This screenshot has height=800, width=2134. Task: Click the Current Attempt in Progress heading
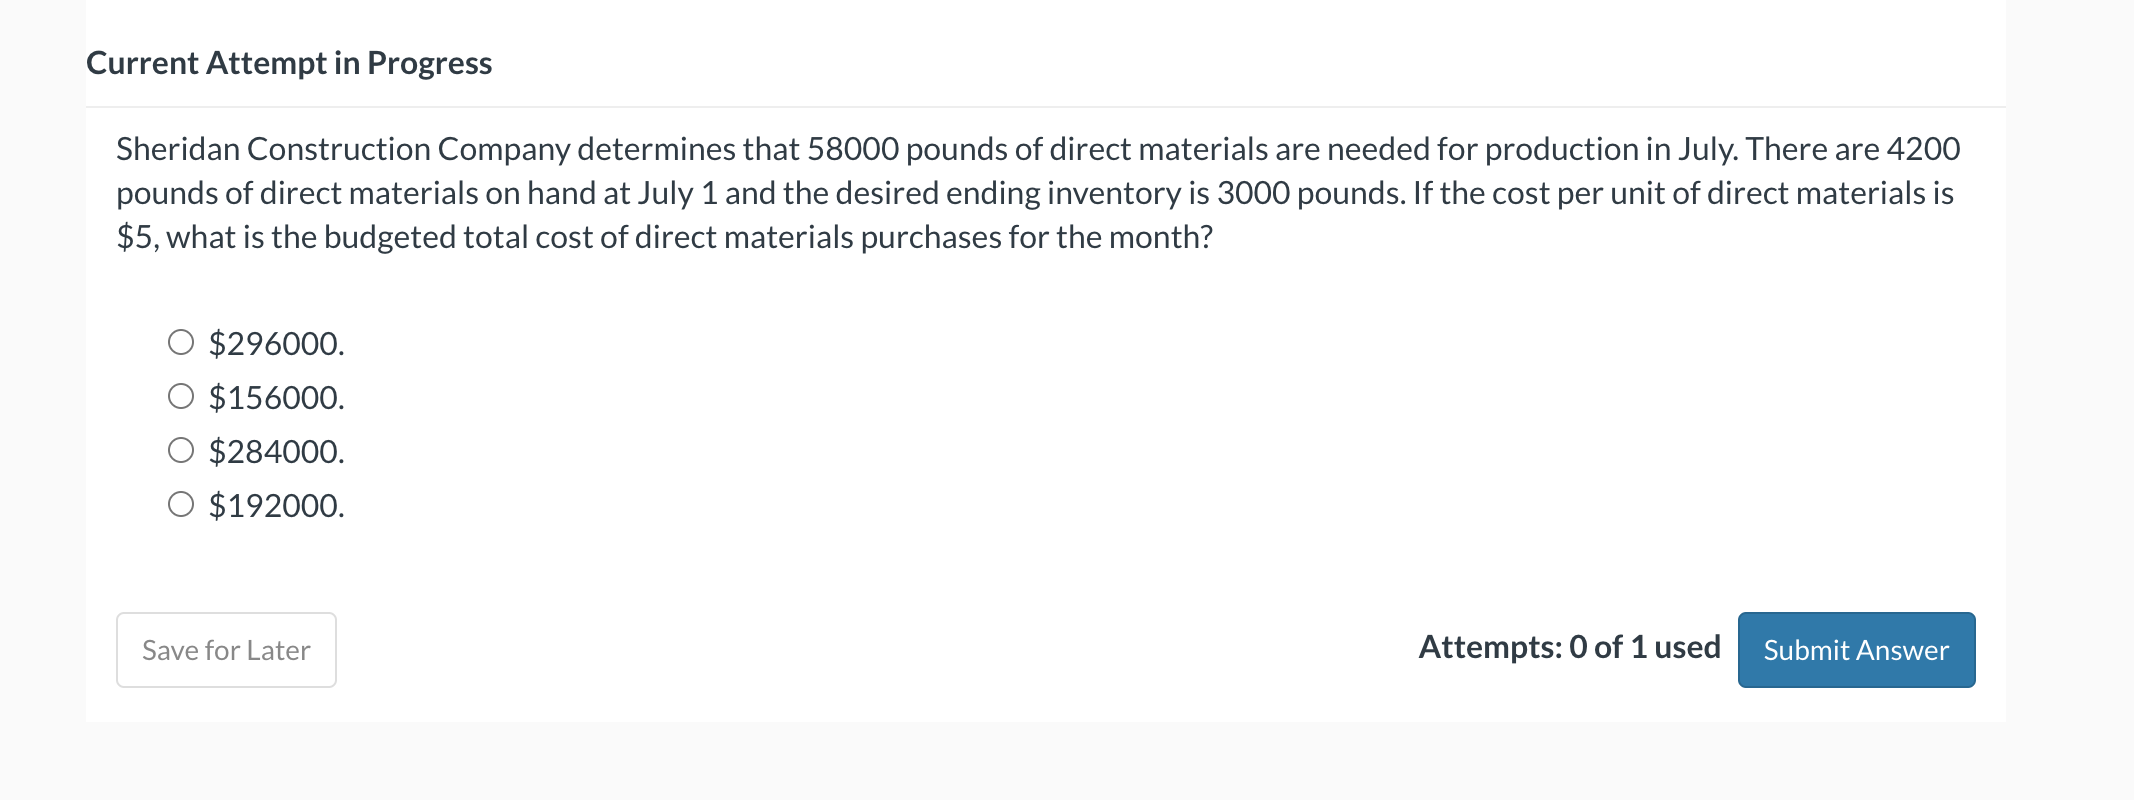coord(289,62)
